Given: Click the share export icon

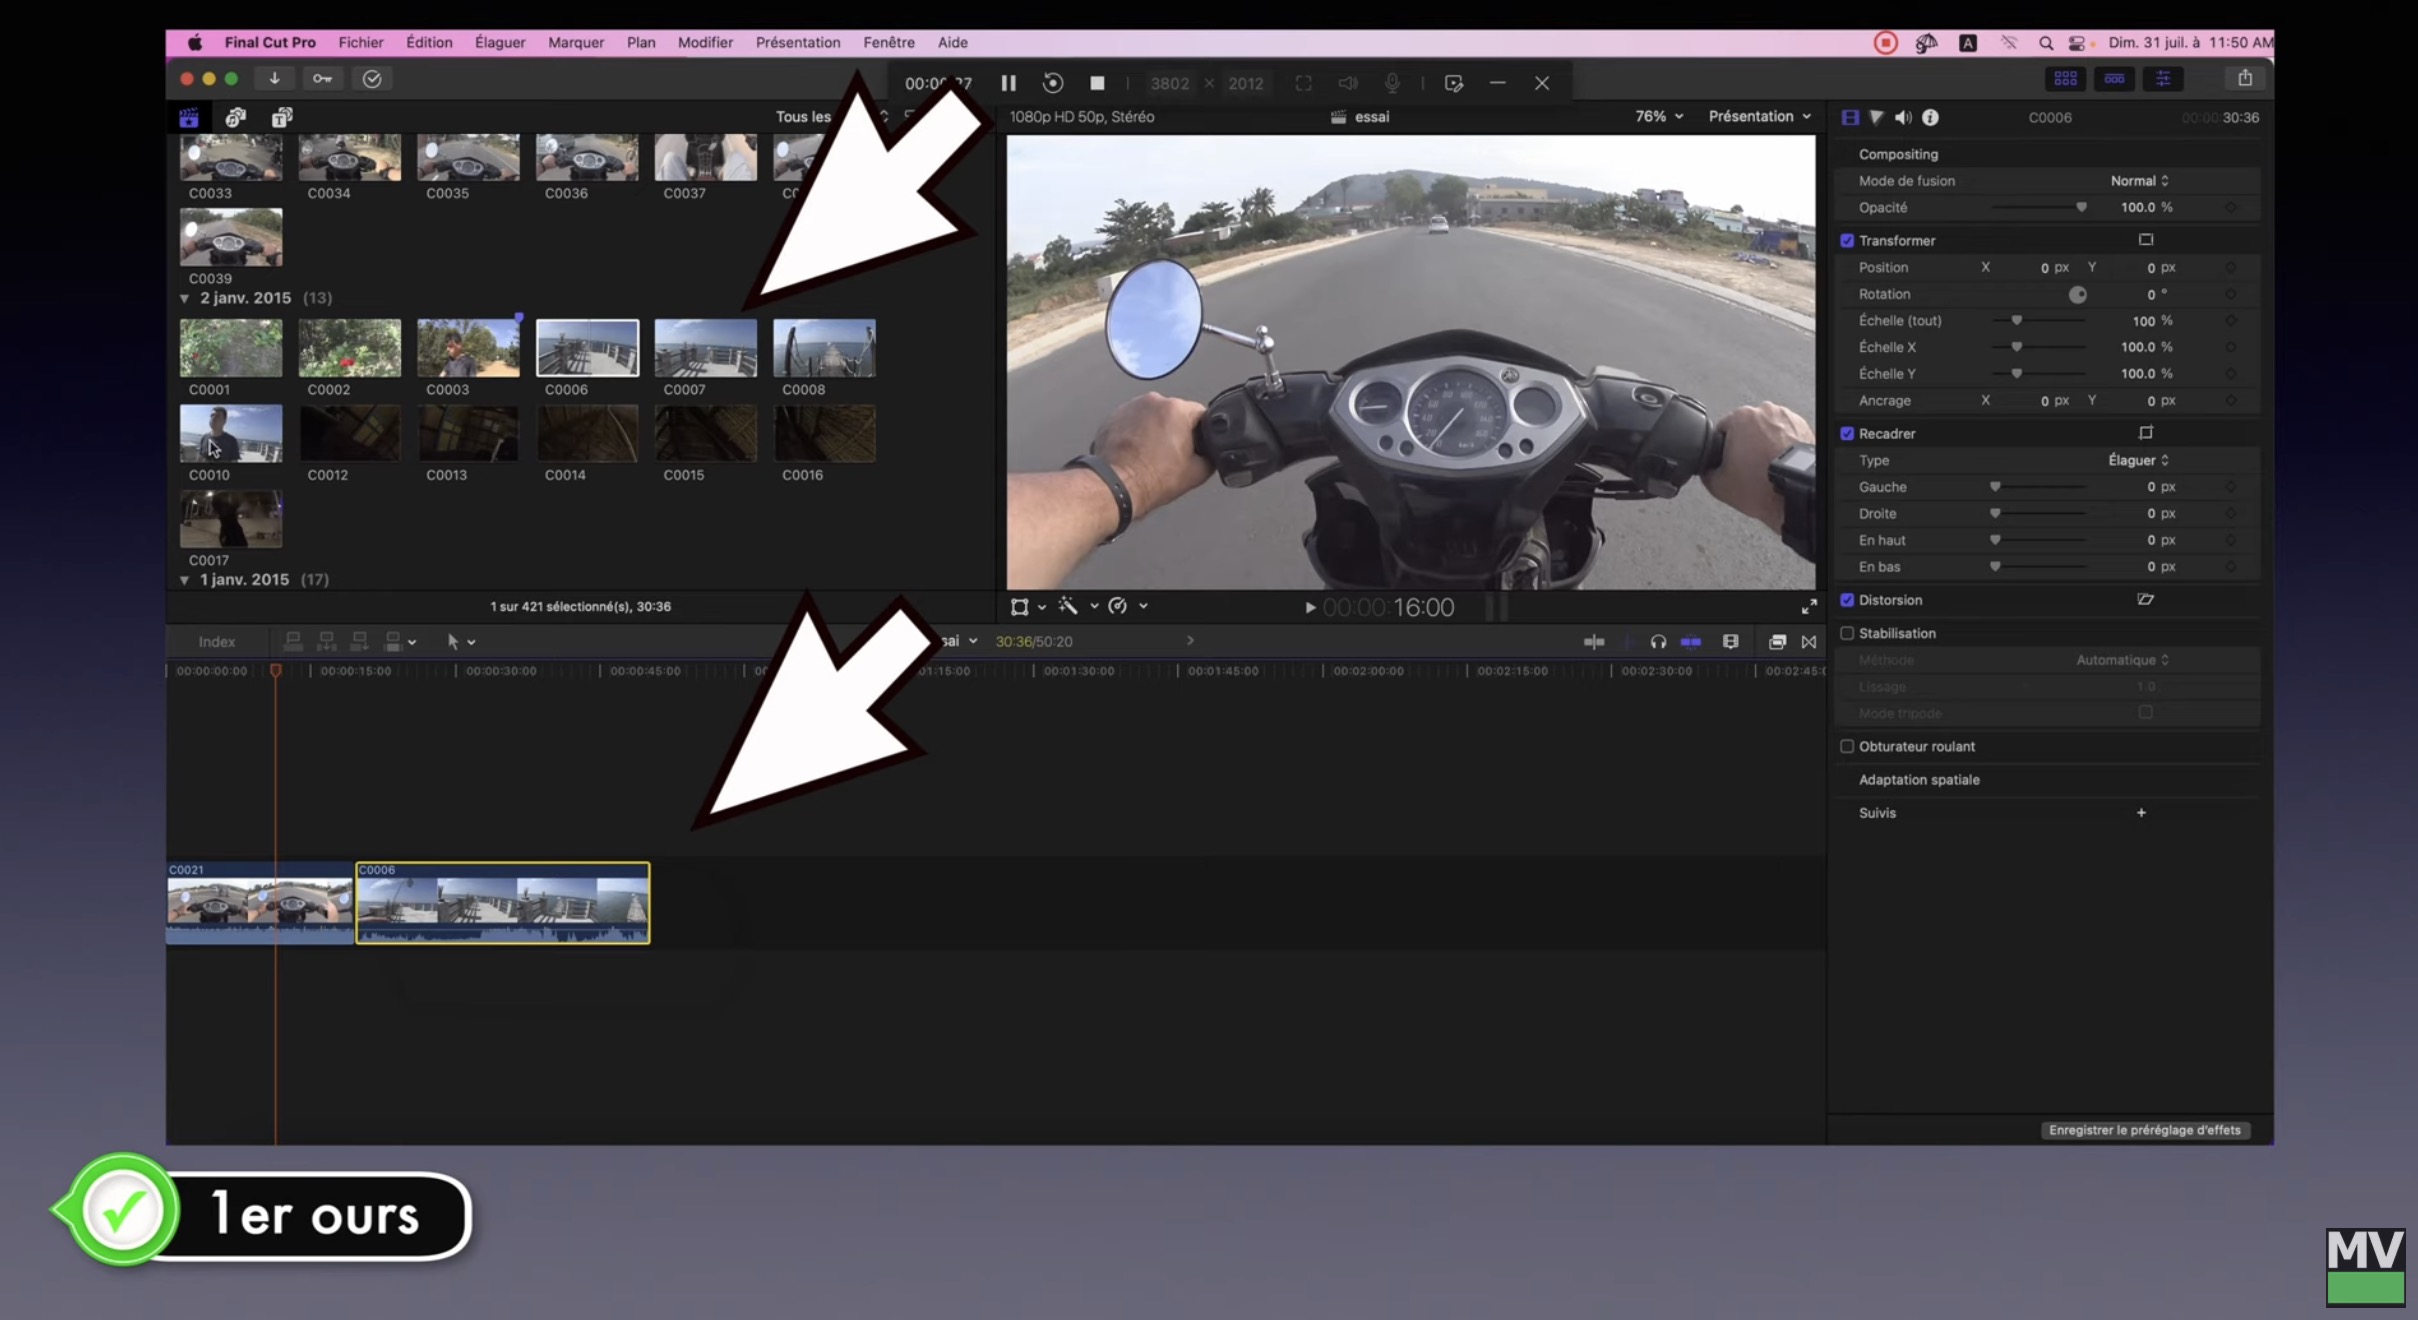Looking at the screenshot, I should tap(2245, 79).
